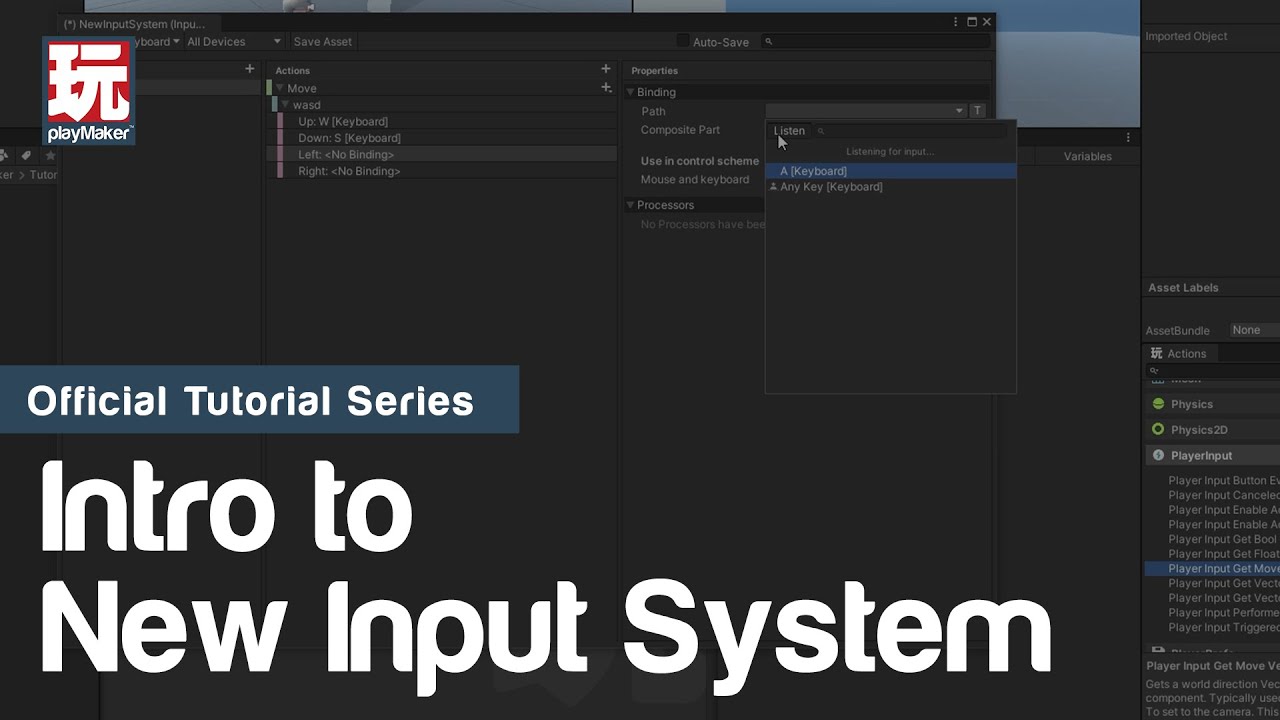Click the Asset Labels header
Image resolution: width=1280 pixels, height=720 pixels.
click(x=1183, y=288)
